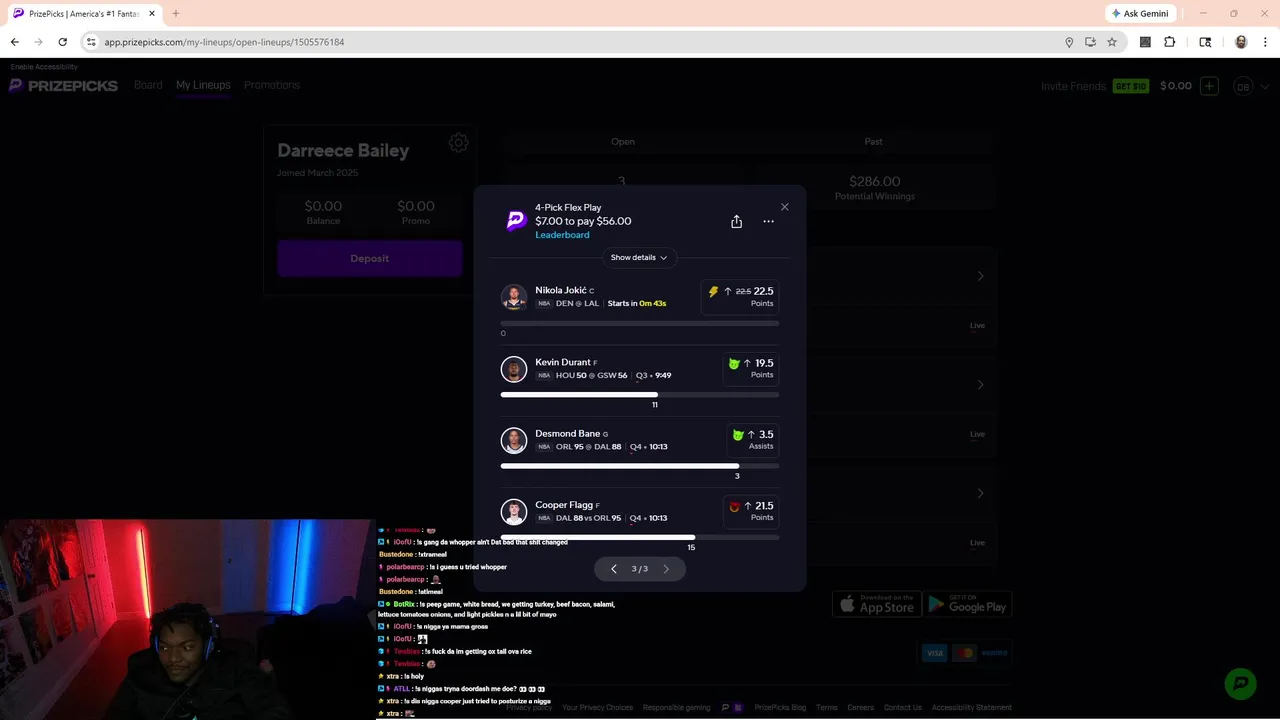This screenshot has height=720, width=1280.
Task: Expand the third background lineup chevron
Action: 980,493
